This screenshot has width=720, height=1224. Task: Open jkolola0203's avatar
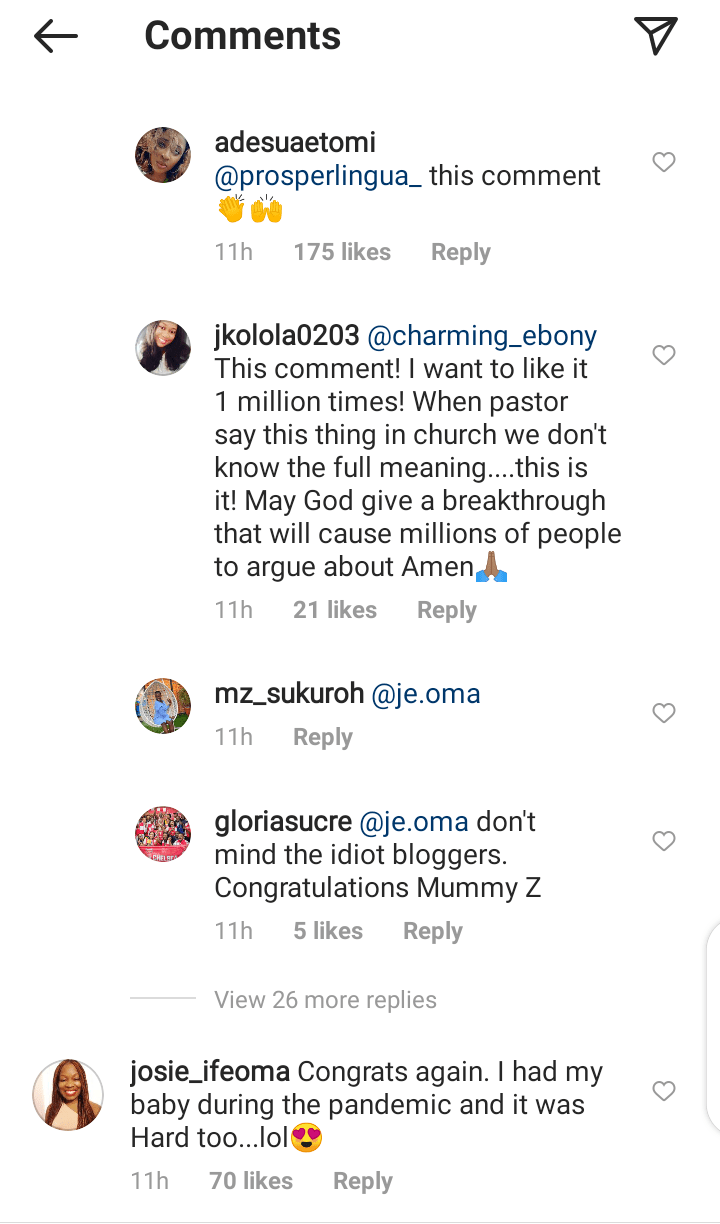163,348
